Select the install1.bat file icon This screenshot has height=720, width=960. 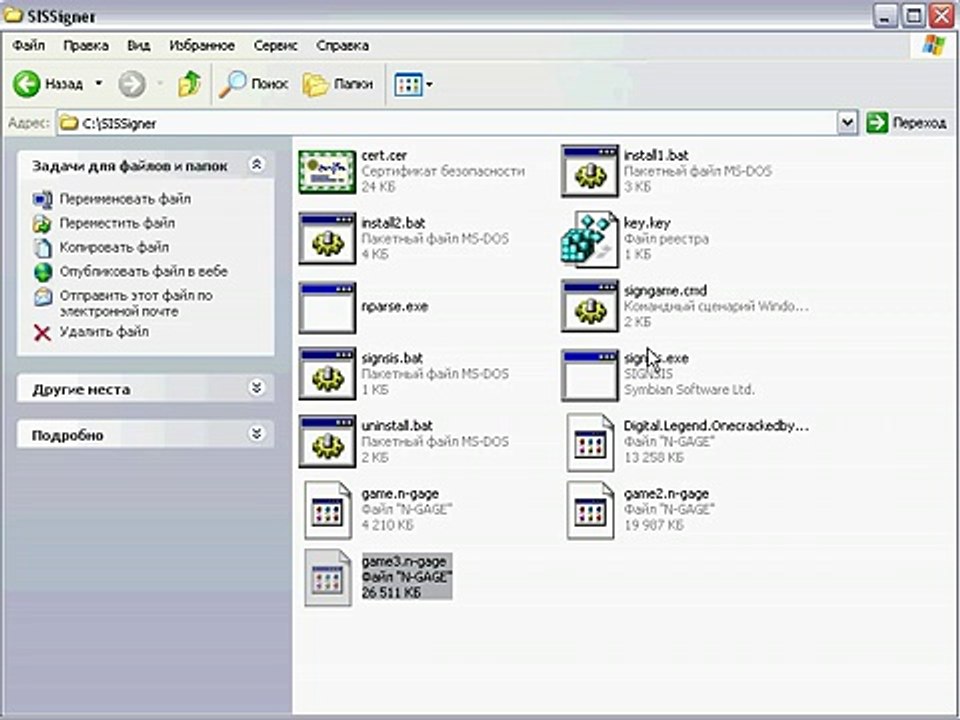click(x=590, y=171)
